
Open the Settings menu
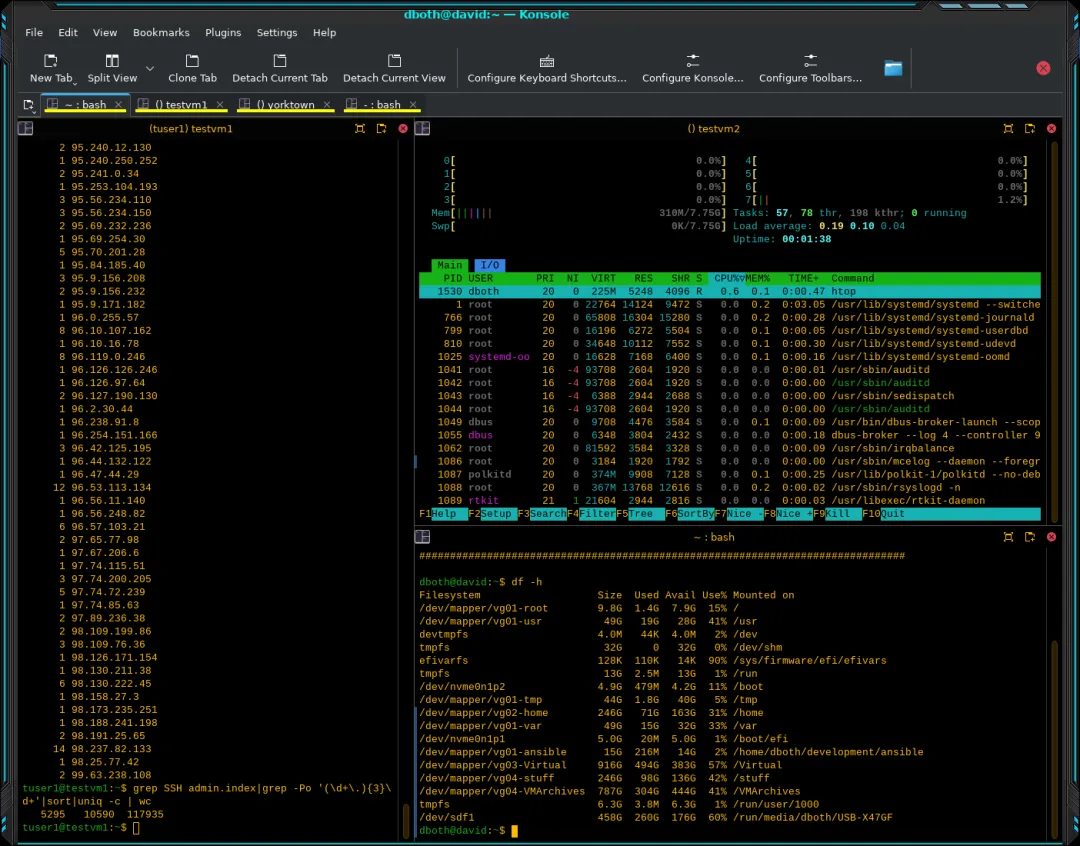277,32
